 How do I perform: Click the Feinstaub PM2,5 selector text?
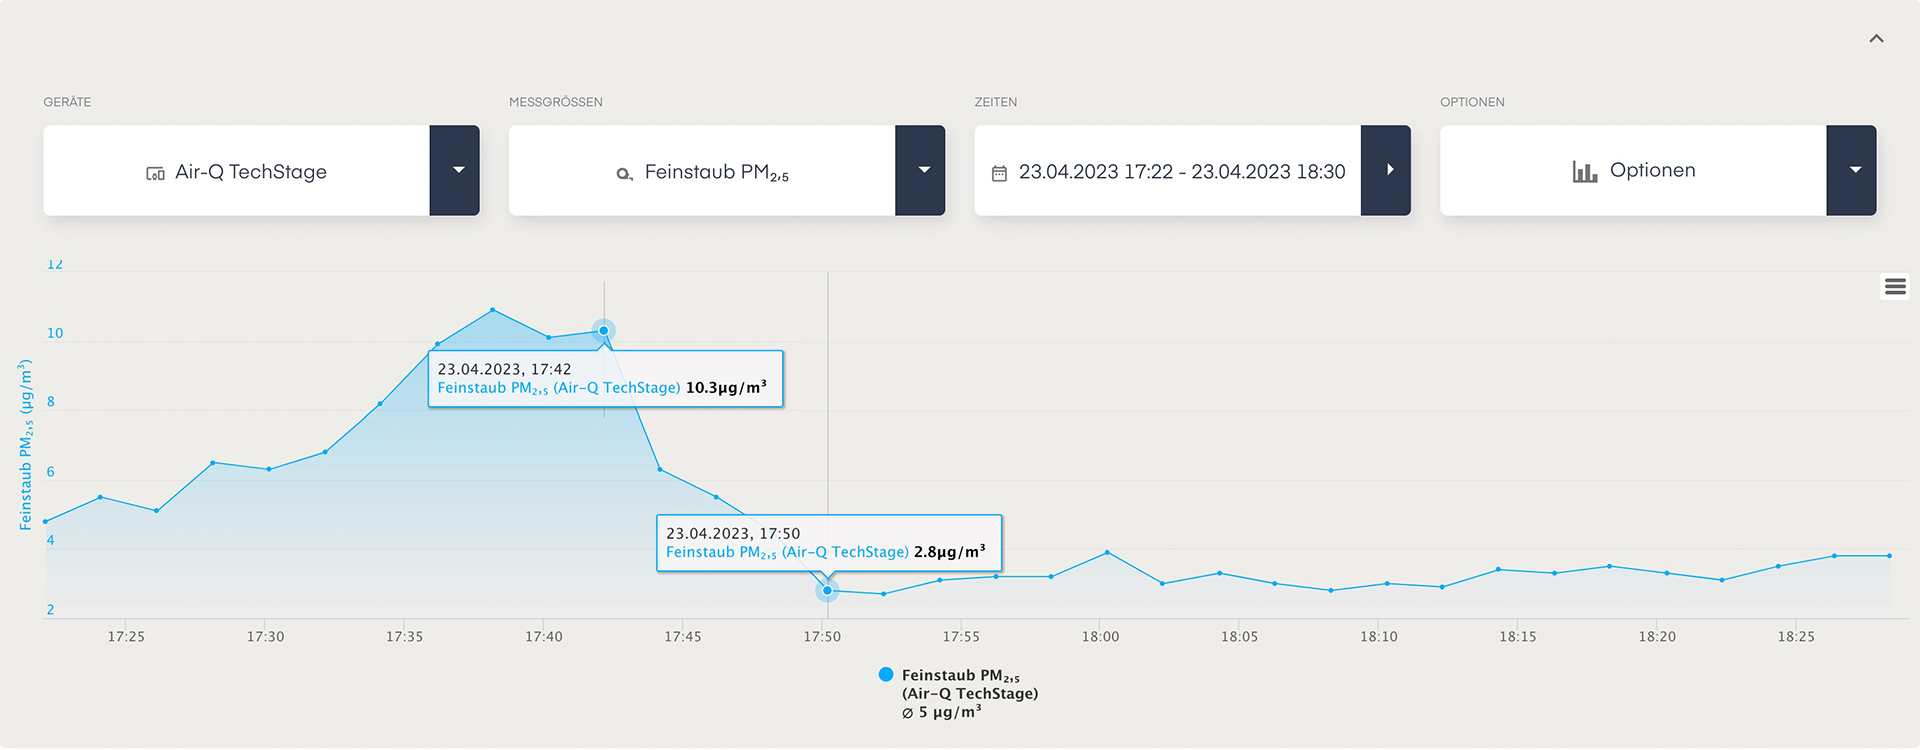pyautogui.click(x=716, y=172)
